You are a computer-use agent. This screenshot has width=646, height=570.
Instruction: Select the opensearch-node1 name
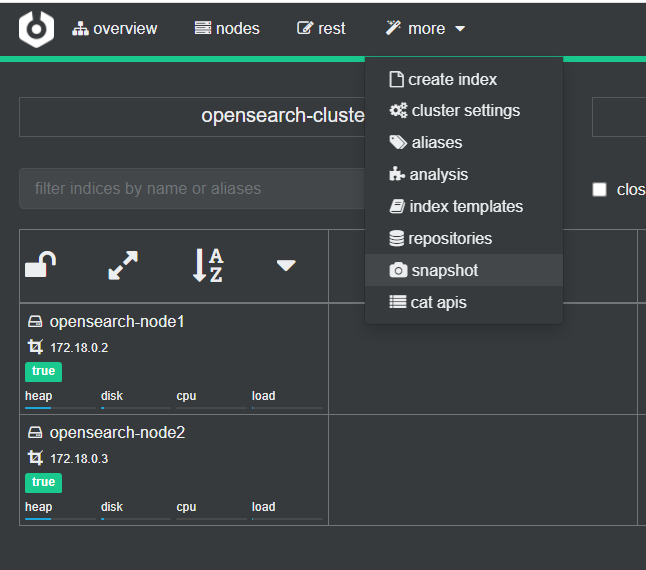[117, 322]
